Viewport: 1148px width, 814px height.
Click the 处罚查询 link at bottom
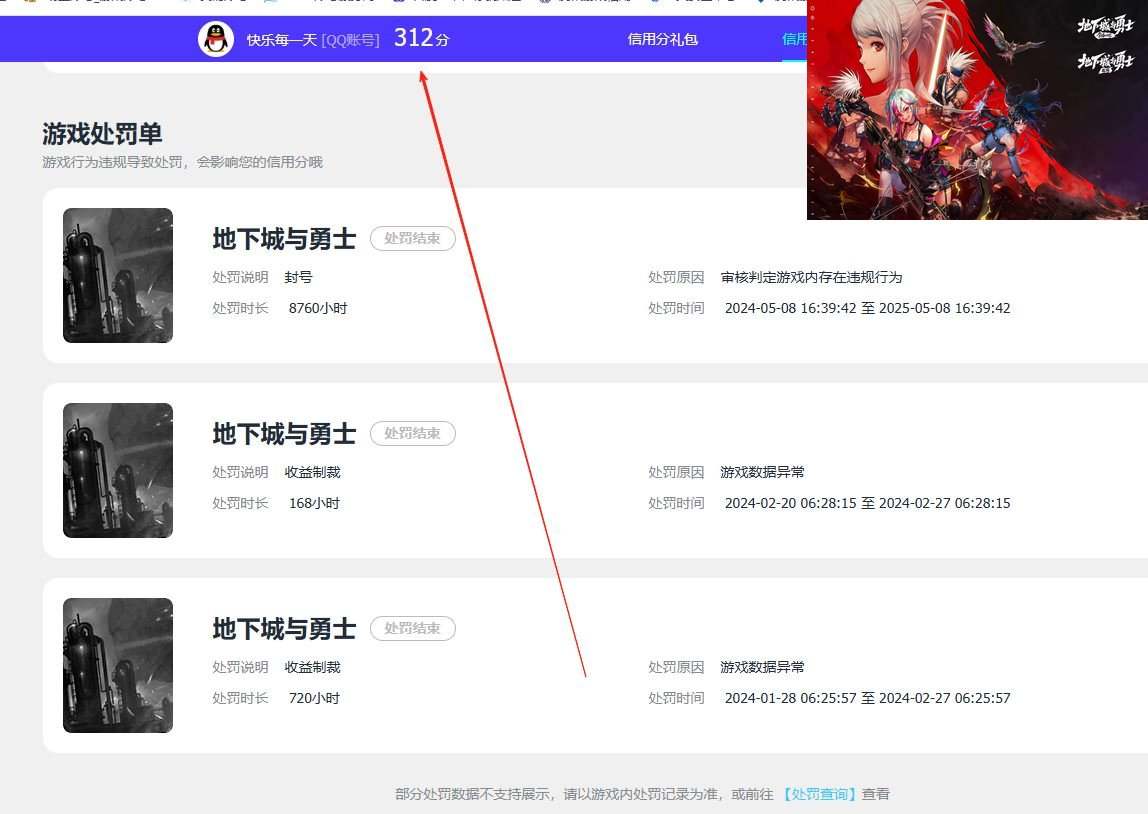click(819, 794)
